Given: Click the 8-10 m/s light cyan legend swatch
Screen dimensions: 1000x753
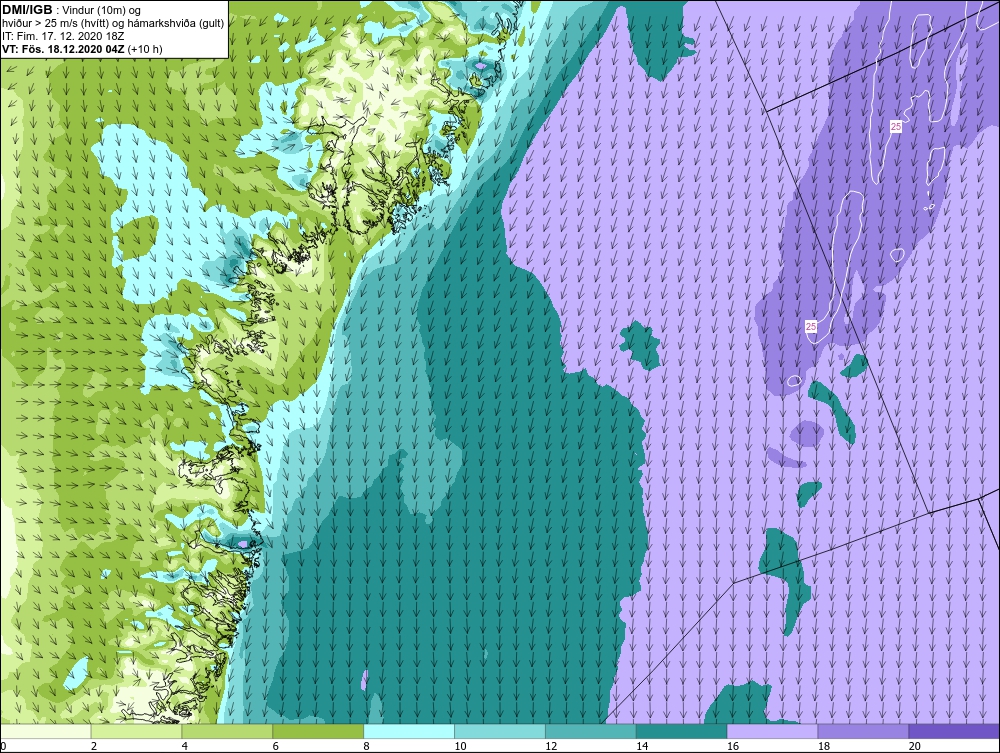Looking at the screenshot, I should [x=409, y=731].
